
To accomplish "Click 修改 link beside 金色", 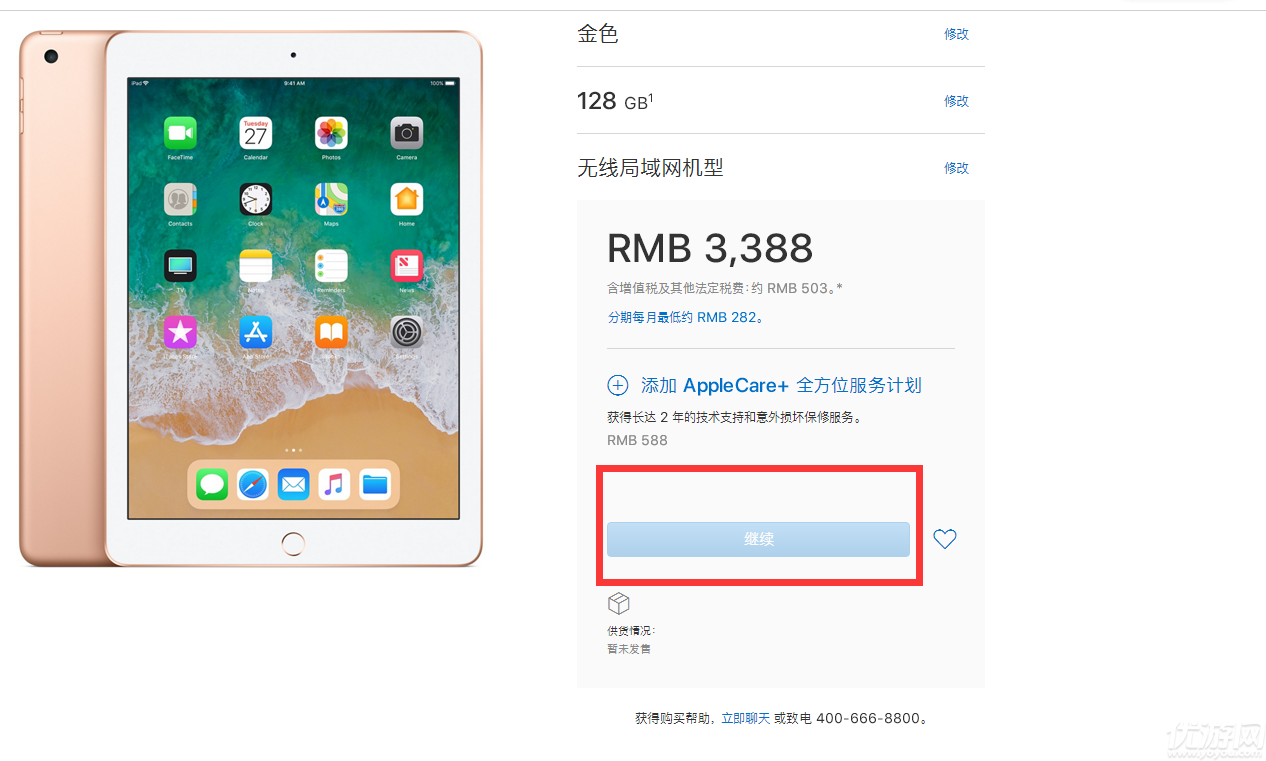I will [957, 34].
